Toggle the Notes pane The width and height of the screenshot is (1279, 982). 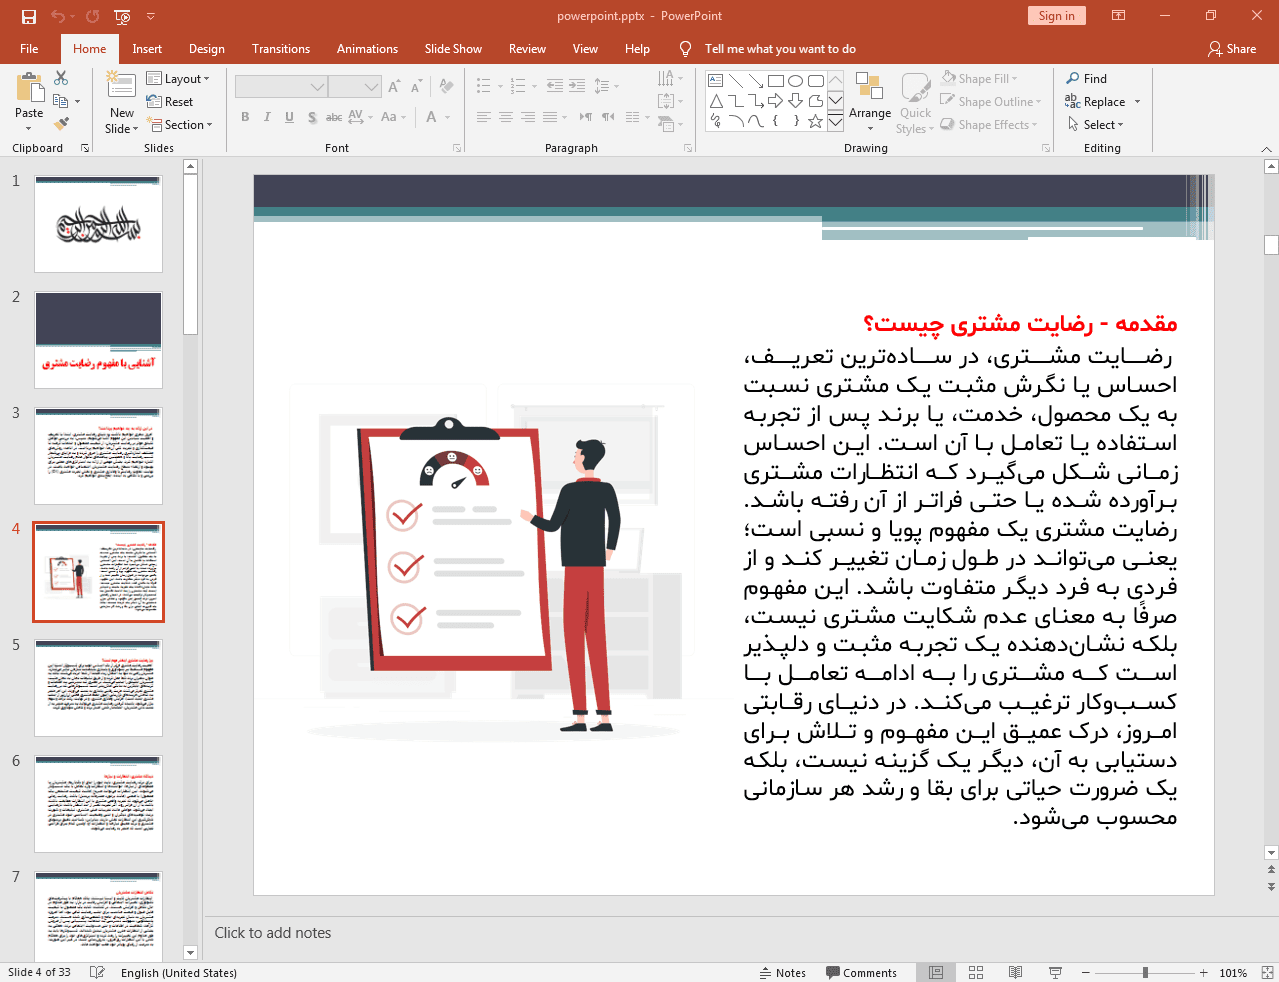point(782,972)
